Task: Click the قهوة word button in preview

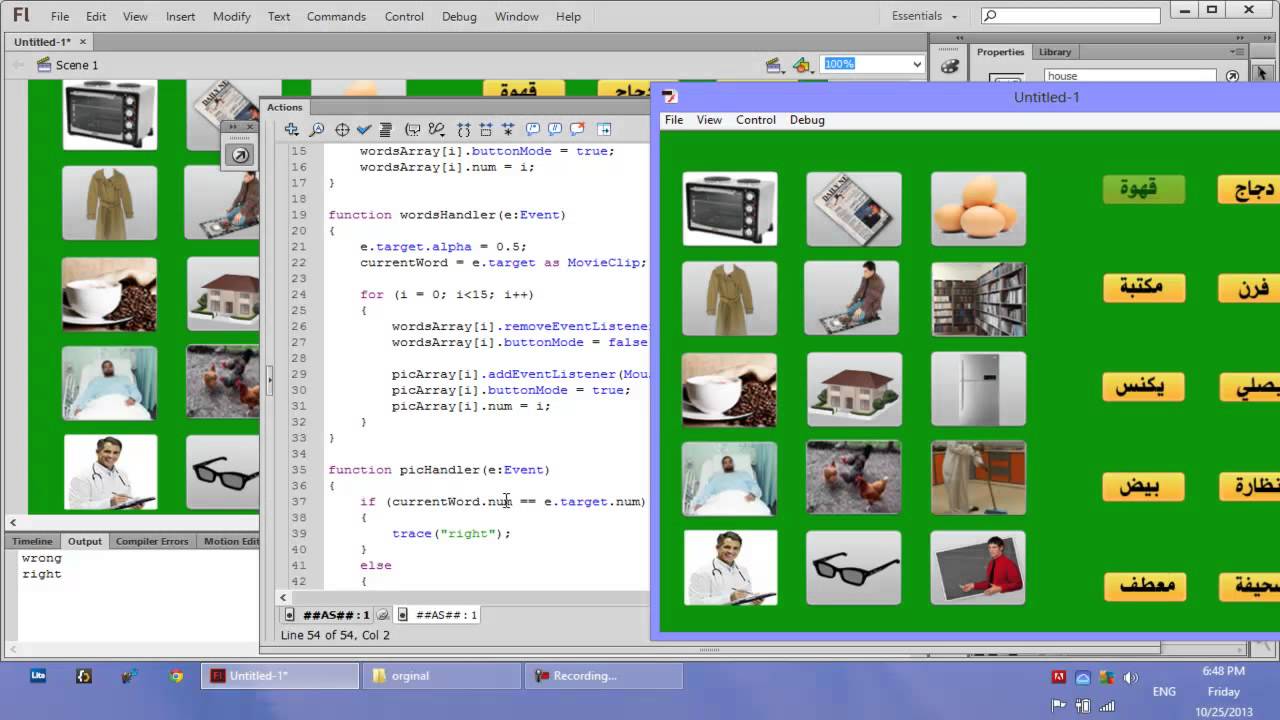Action: 1144,189
